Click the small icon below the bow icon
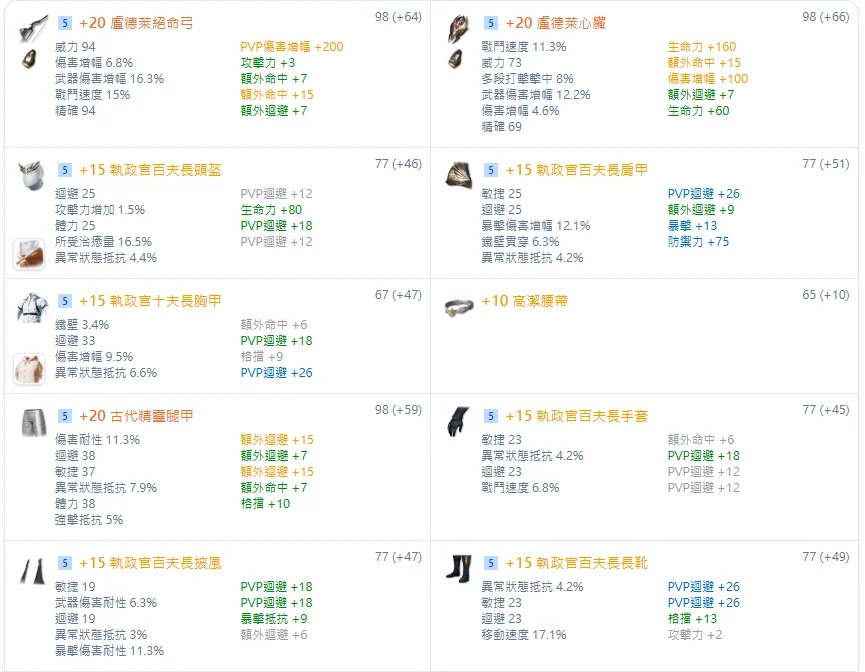The width and height of the screenshot is (865, 672). pos(29,59)
